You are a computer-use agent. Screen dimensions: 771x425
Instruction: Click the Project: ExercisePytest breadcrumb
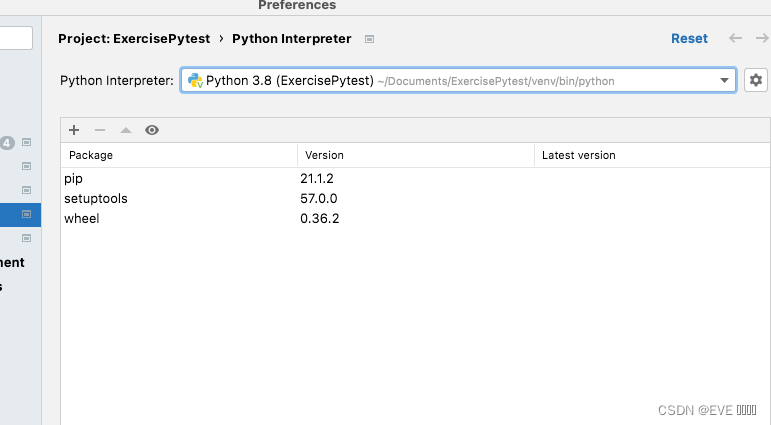point(134,38)
